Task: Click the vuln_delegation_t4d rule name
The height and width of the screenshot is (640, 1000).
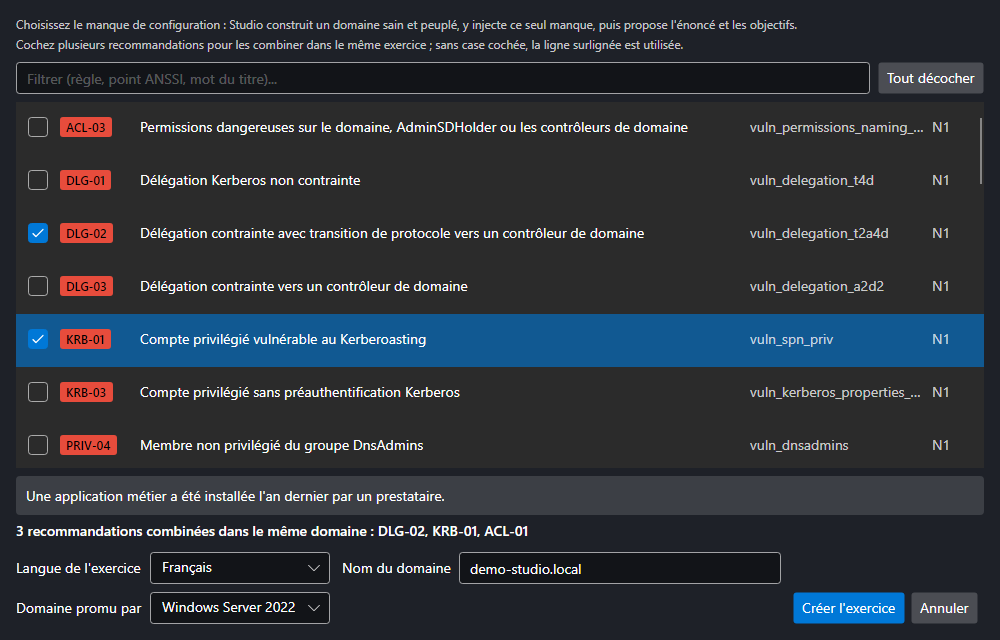Action: [812, 180]
